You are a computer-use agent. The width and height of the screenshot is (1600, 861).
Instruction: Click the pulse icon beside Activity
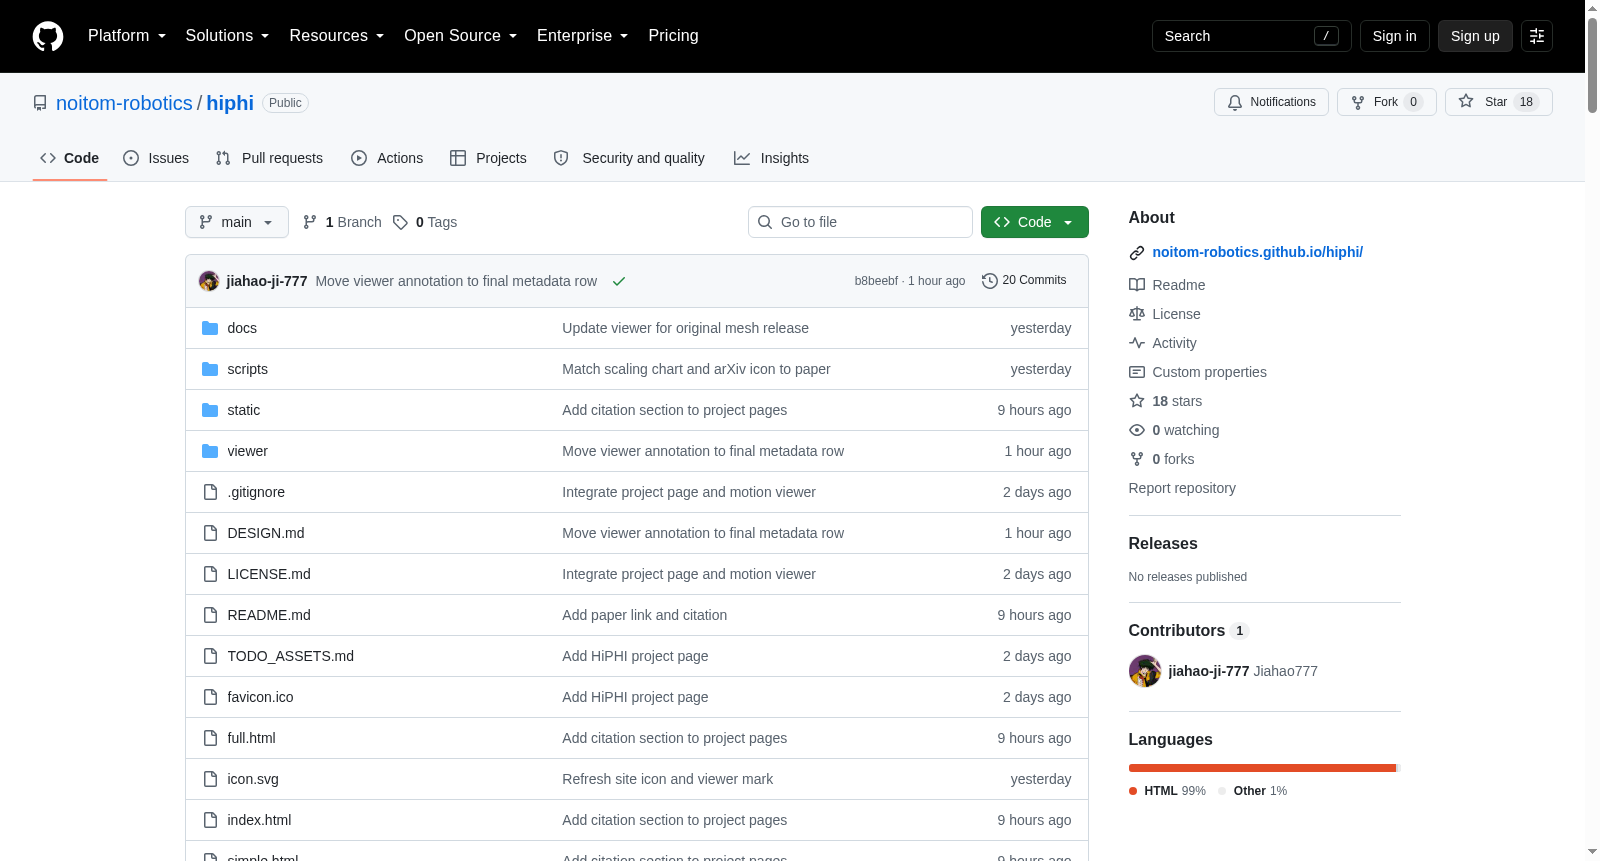coord(1137,343)
